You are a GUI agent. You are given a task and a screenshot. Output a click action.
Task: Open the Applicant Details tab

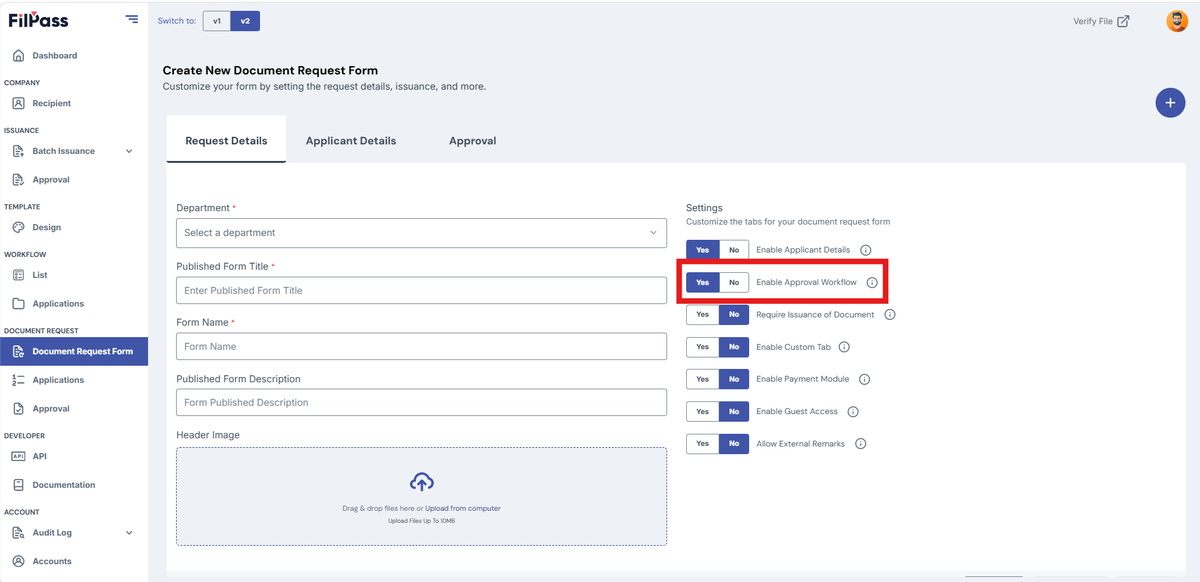point(351,140)
